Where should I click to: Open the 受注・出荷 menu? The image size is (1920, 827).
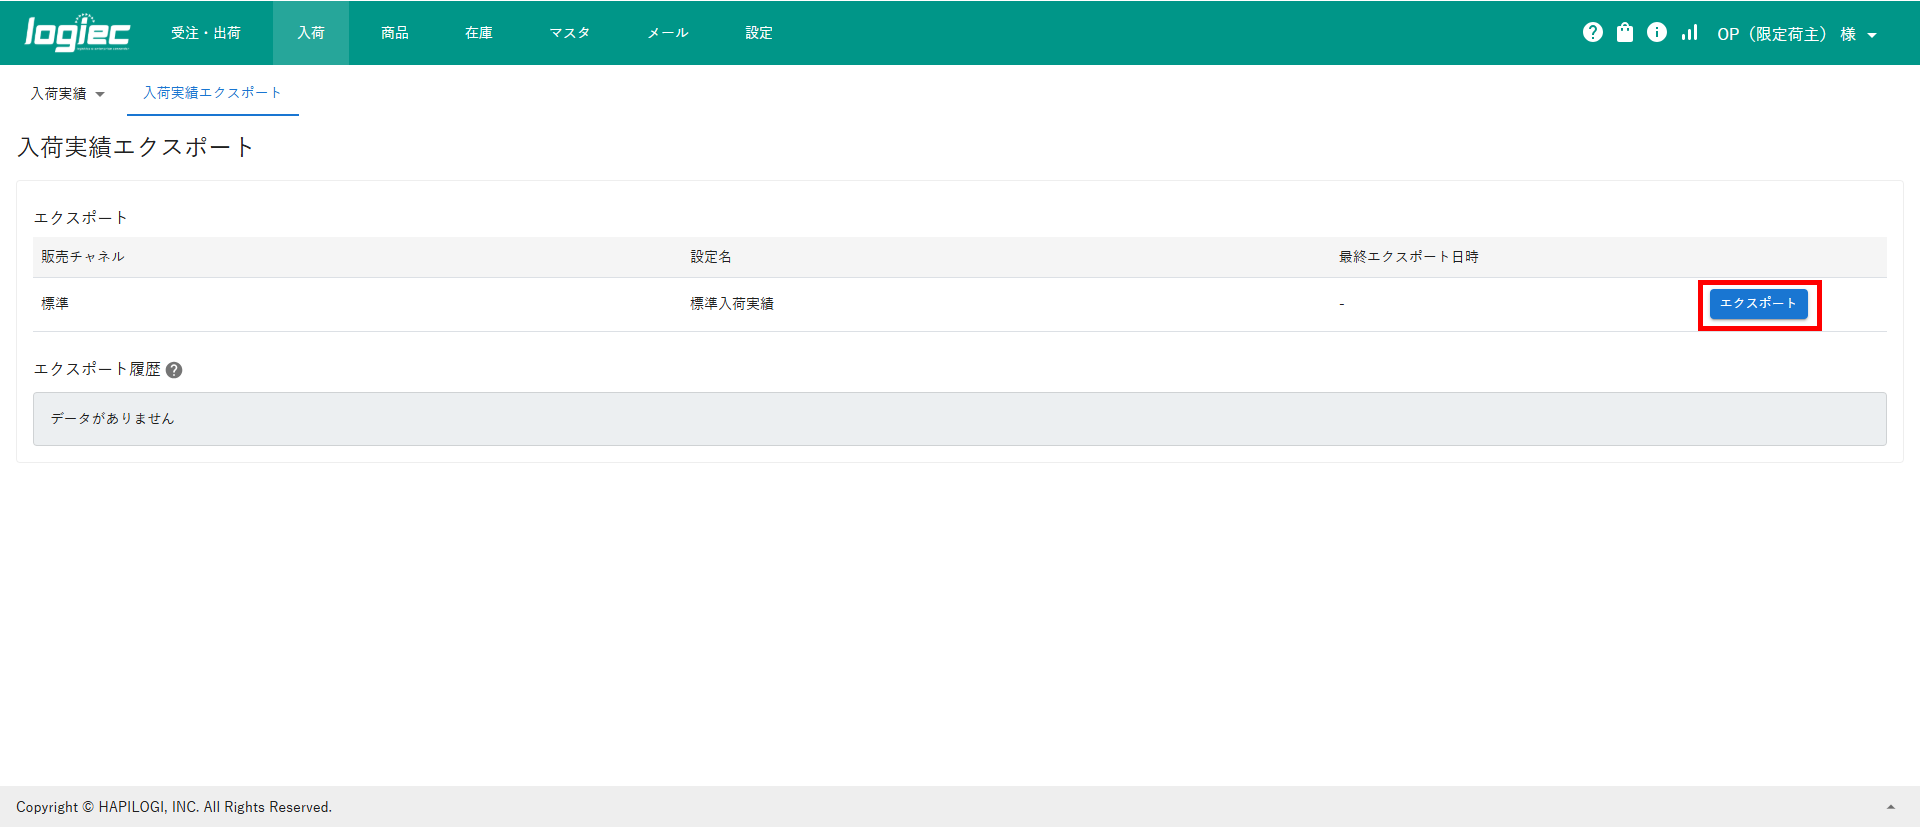tap(206, 33)
